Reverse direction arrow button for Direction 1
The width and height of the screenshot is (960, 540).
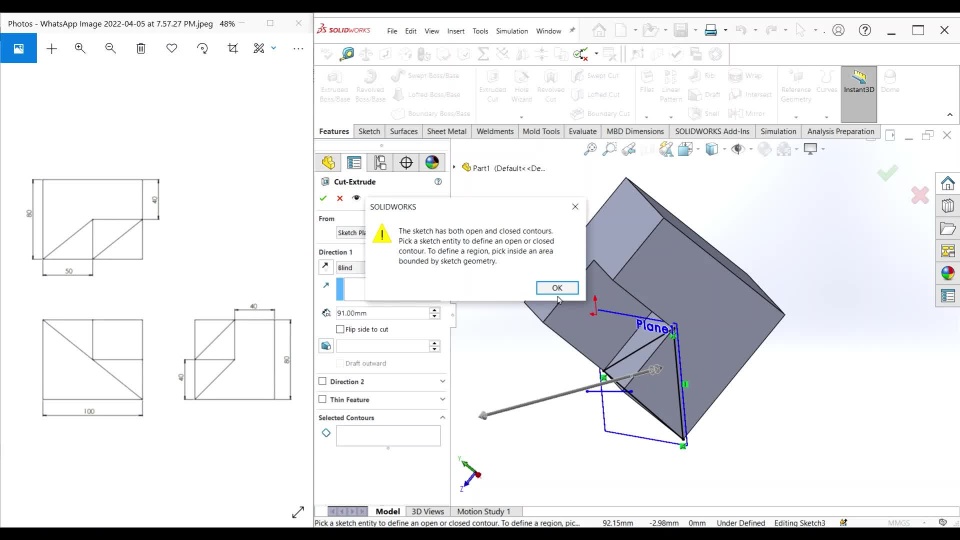(326, 267)
